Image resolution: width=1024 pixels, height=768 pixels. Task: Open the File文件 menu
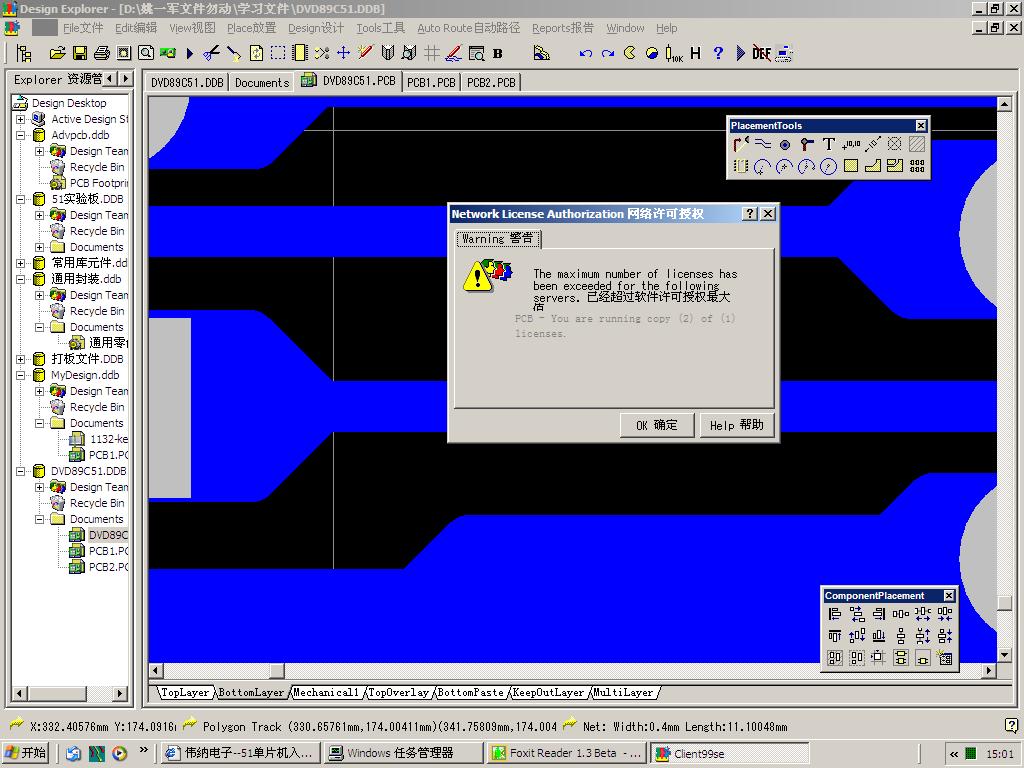pos(83,28)
